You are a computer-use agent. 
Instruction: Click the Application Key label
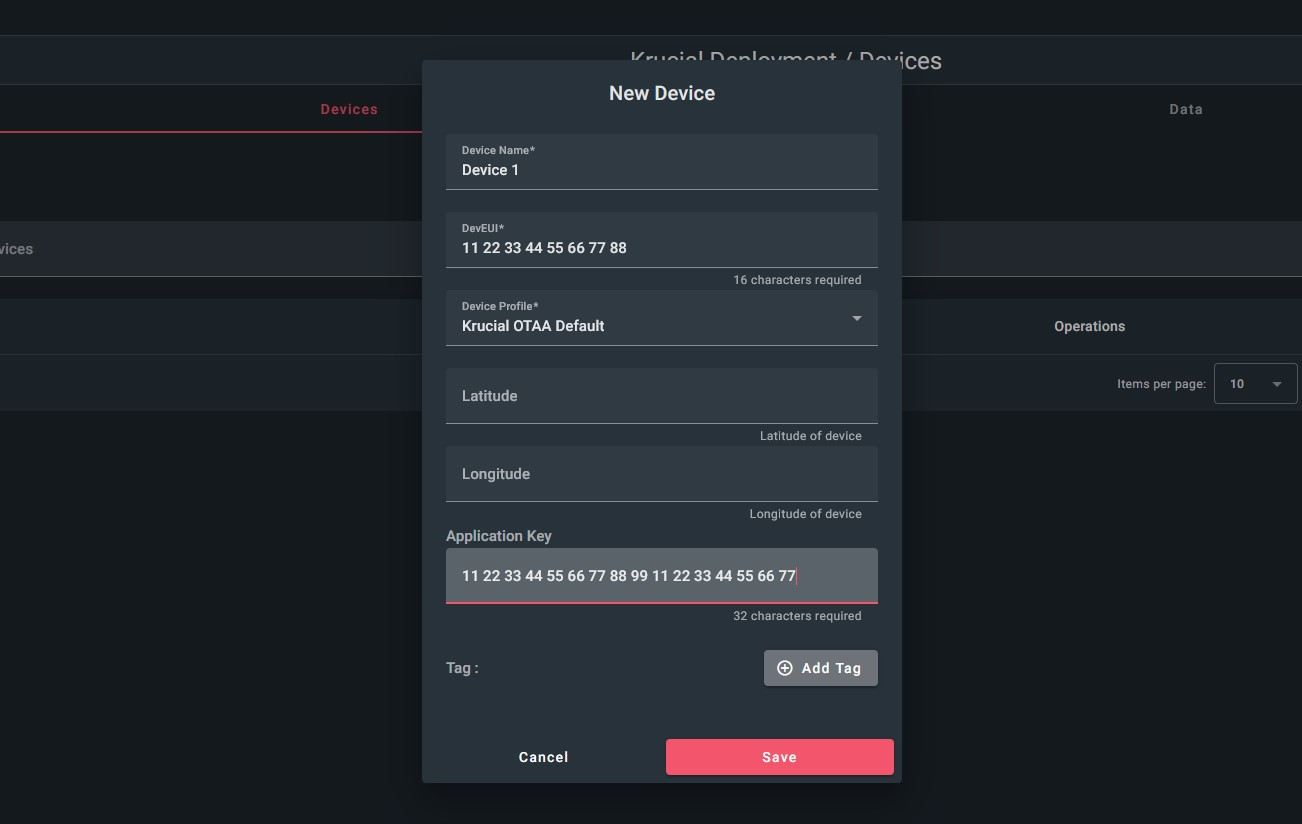499,536
